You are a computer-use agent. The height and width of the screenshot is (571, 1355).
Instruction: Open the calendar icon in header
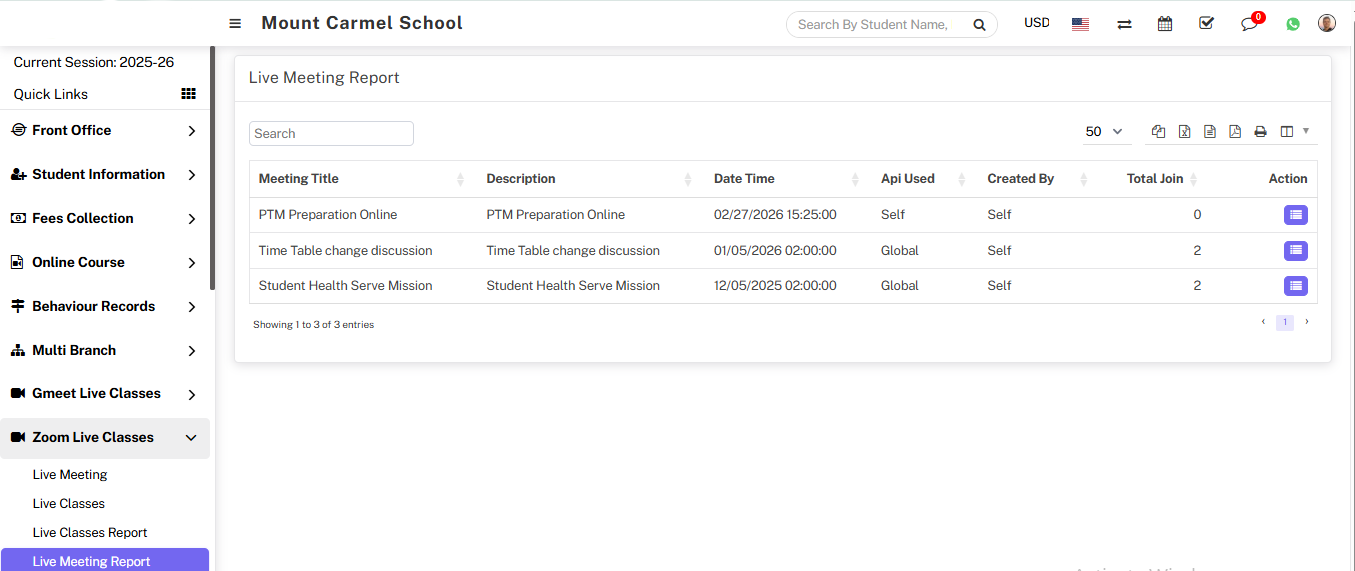(1165, 24)
